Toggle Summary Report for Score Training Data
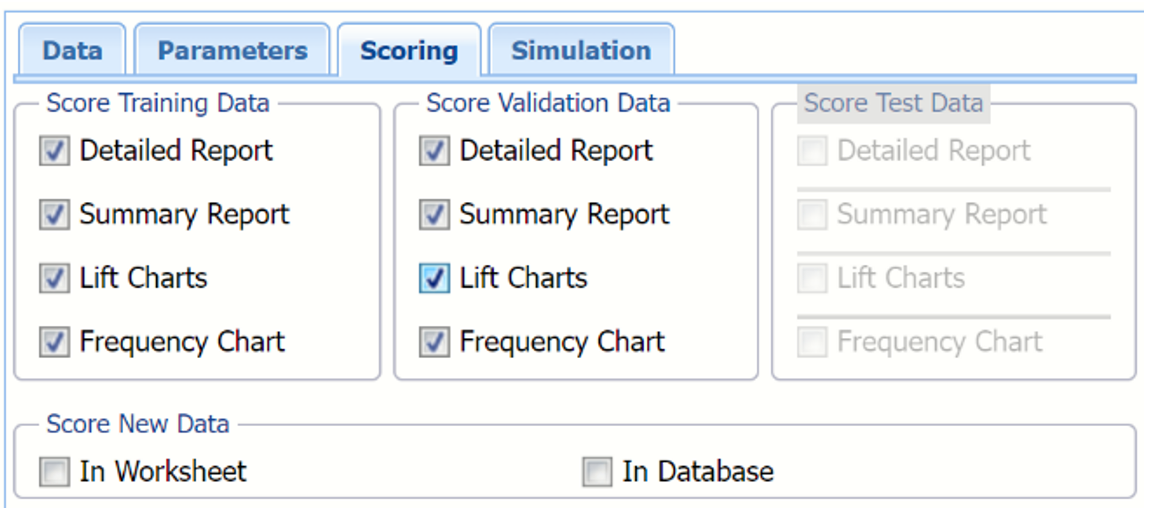This screenshot has width=1152, height=508. pos(54,215)
